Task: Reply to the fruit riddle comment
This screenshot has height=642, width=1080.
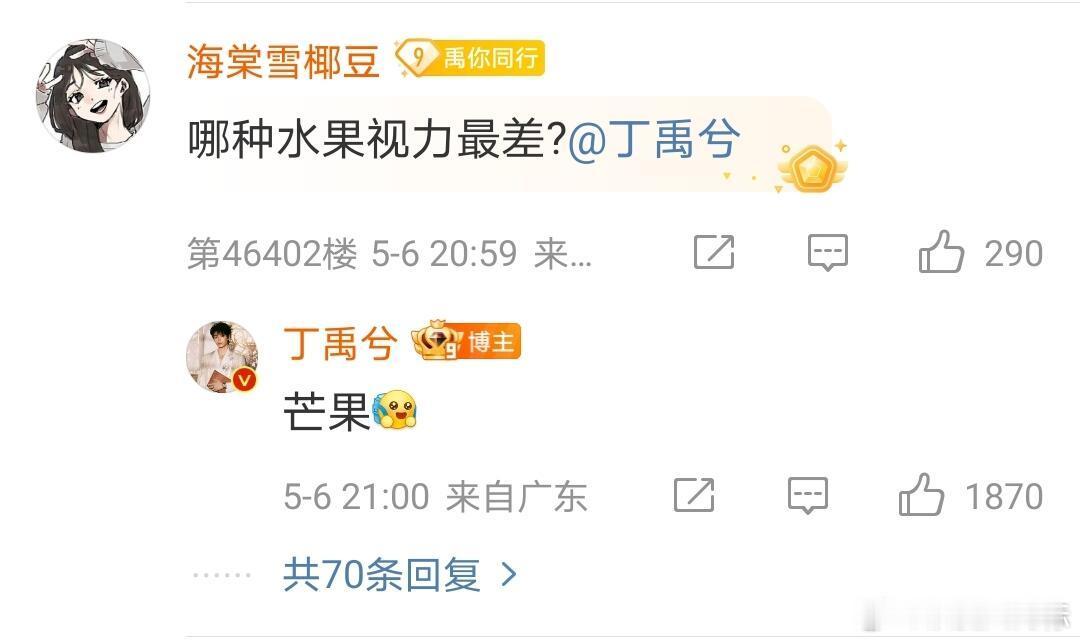Action: [x=827, y=253]
